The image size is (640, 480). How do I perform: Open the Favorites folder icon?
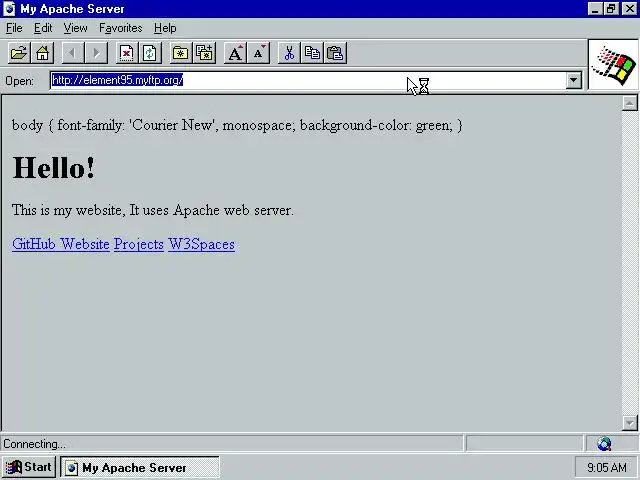point(180,53)
